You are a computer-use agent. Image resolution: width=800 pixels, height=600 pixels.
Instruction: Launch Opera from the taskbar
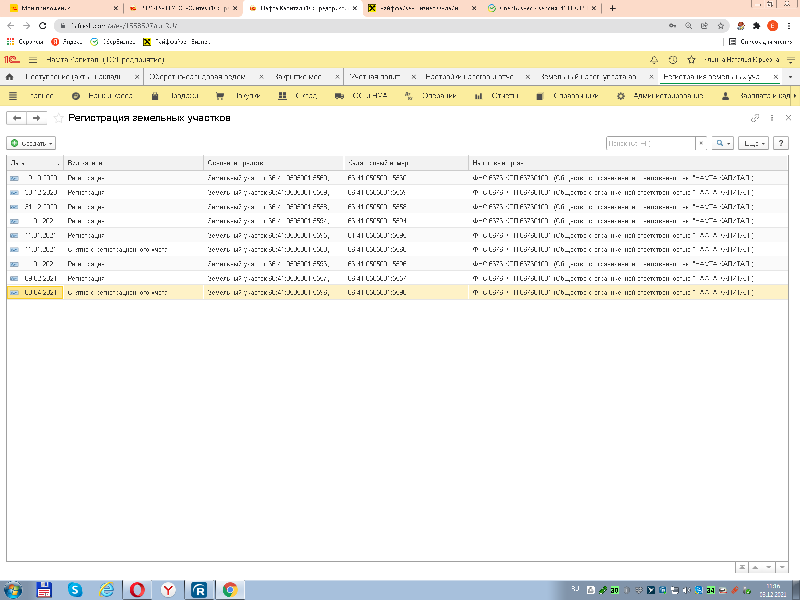[137, 590]
